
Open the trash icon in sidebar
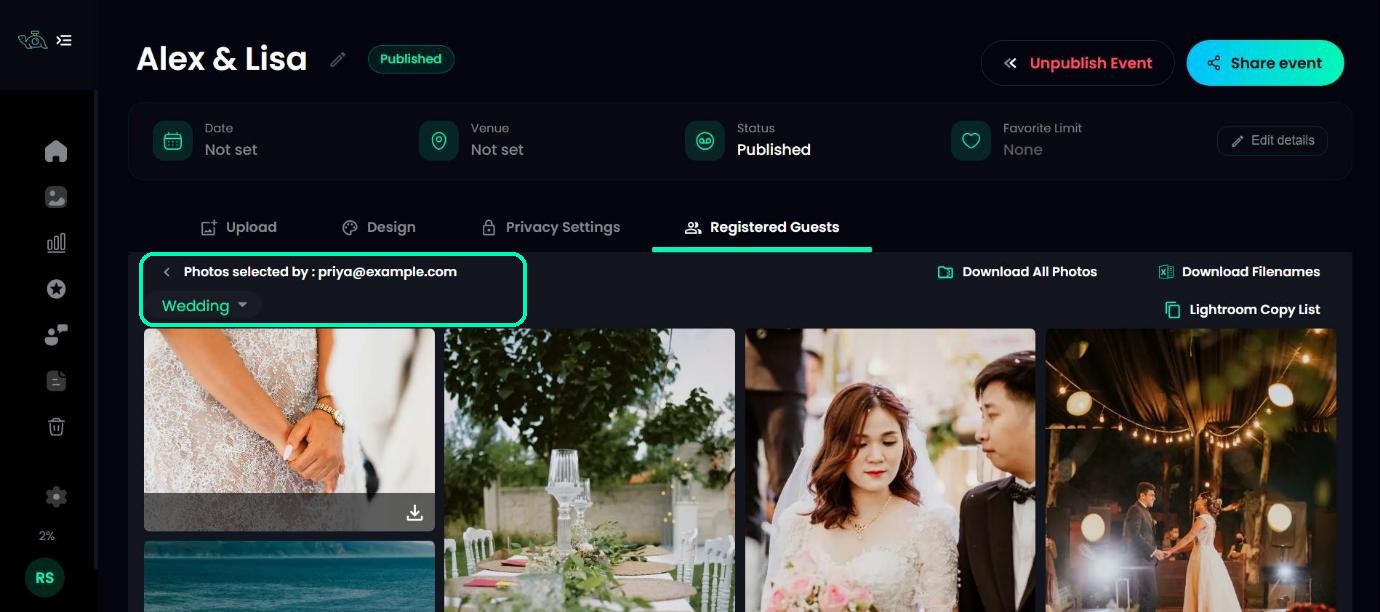pyautogui.click(x=56, y=427)
